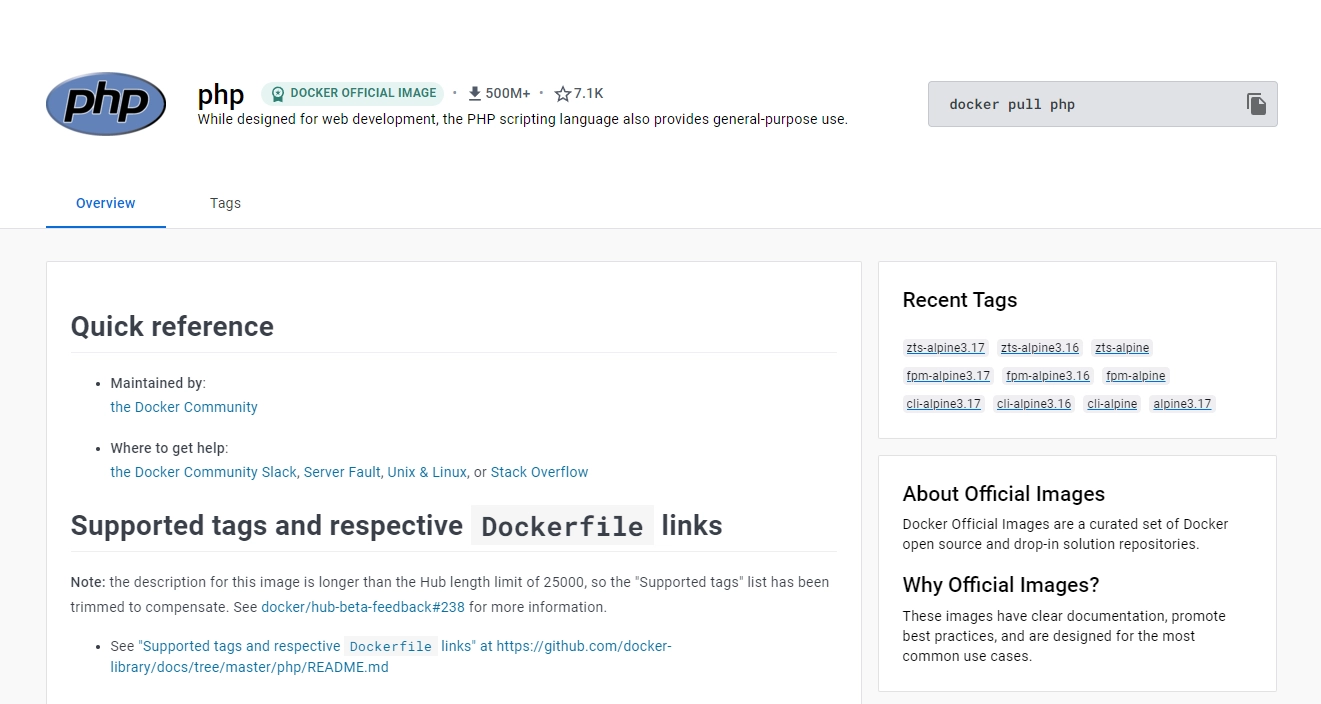Open the Unix & Linux link
The width and height of the screenshot is (1321, 704).
427,472
